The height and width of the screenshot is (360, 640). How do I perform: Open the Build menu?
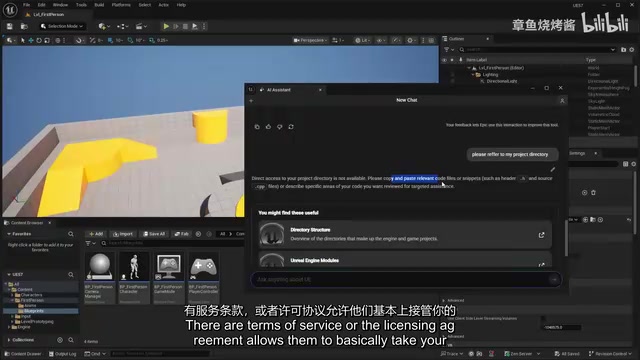[99, 5]
